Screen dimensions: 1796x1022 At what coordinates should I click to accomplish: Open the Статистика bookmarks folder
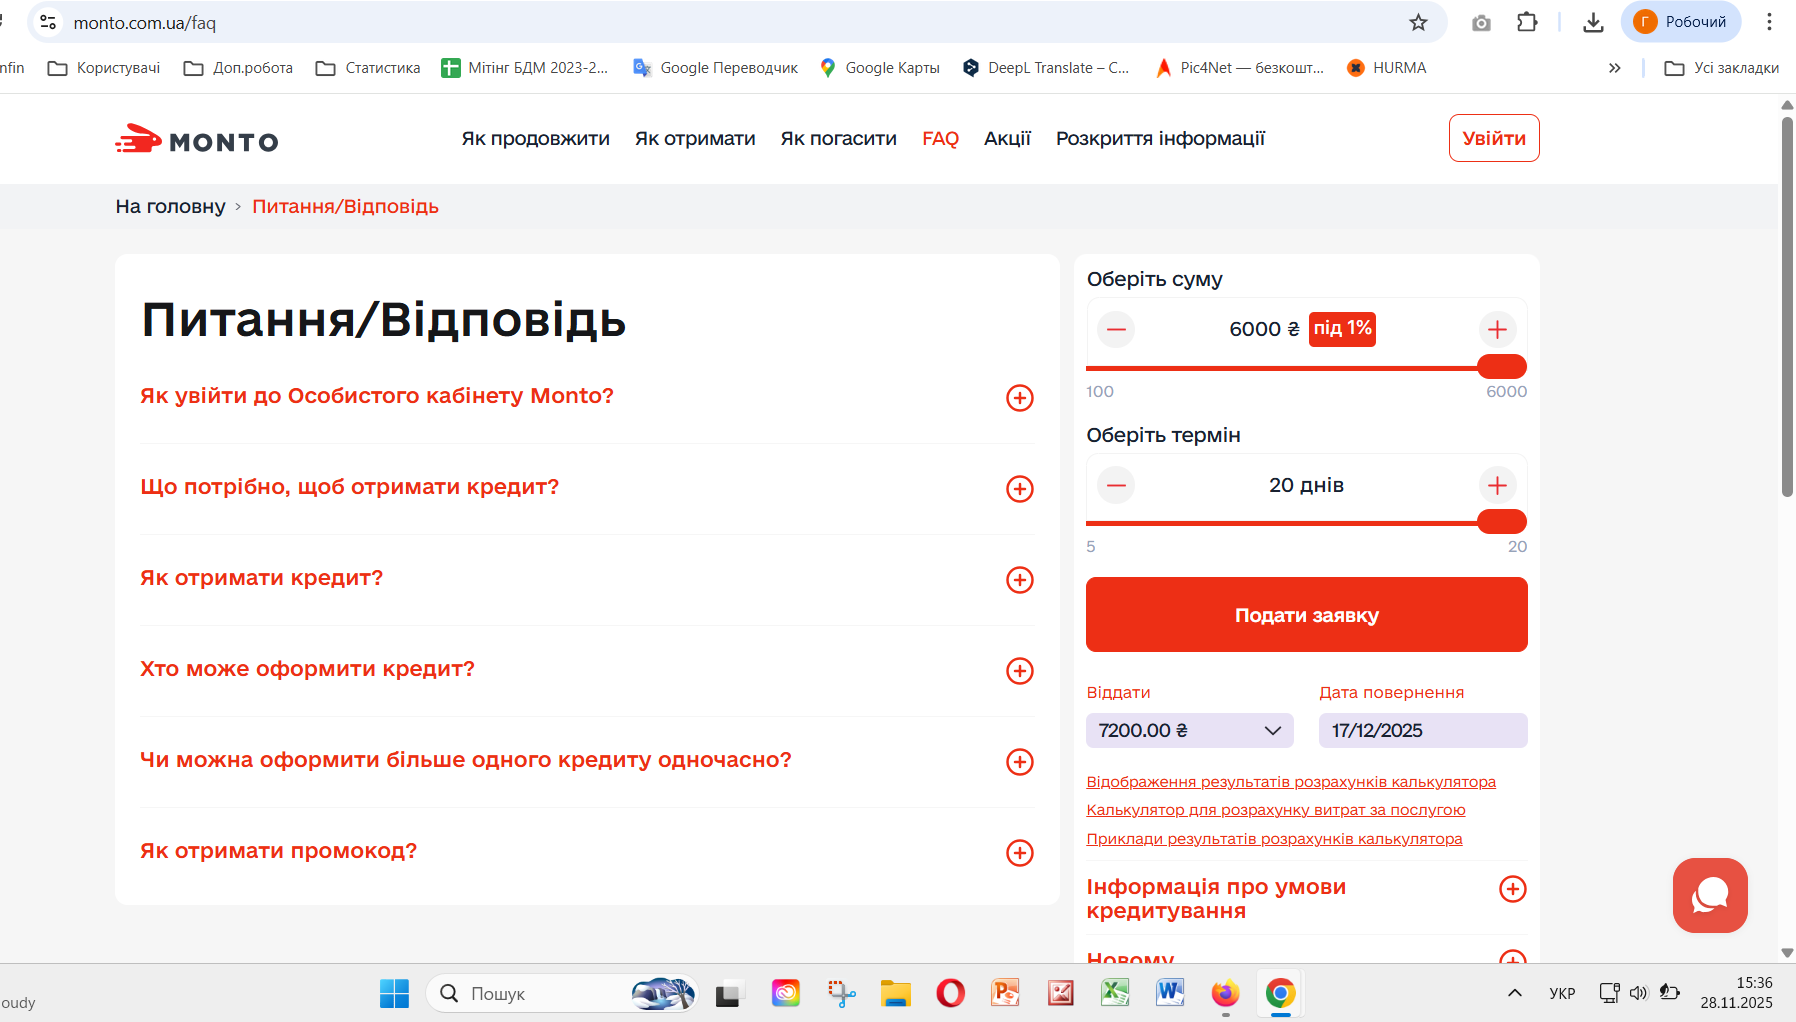(x=368, y=68)
